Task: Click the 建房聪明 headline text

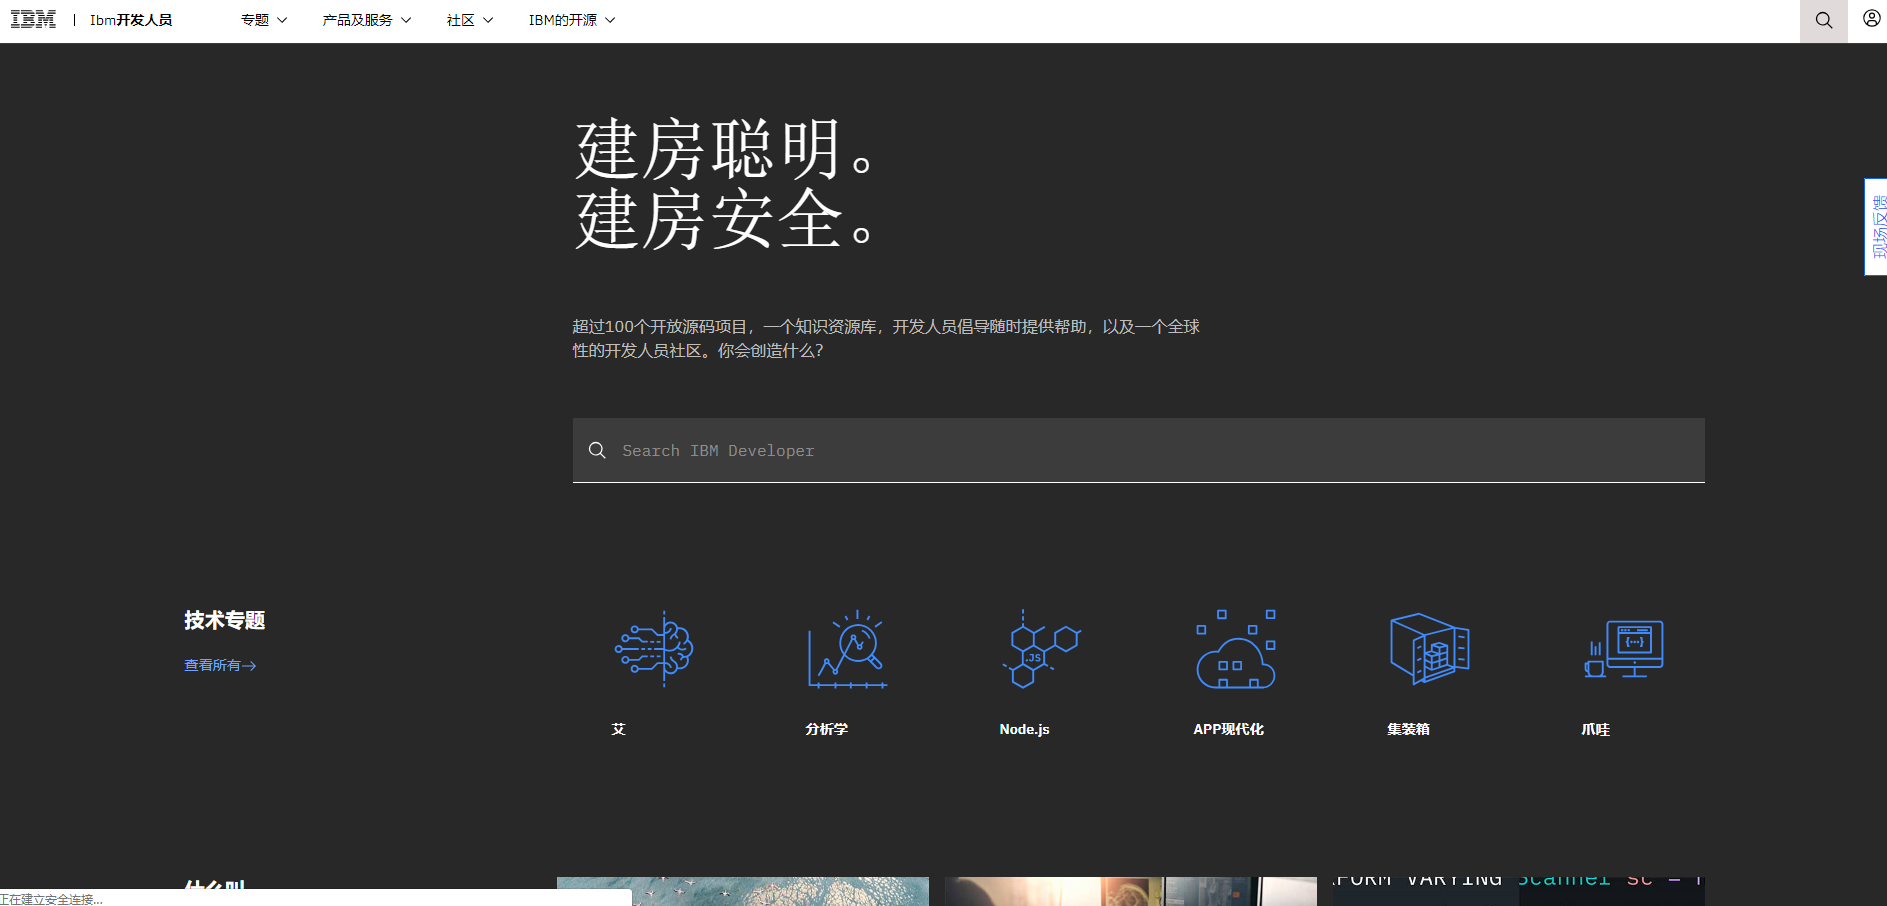Action: click(727, 149)
